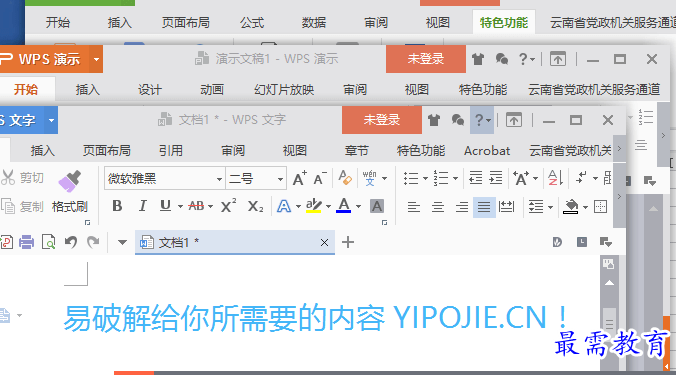Click the Format Painter 格式刷 brush
Viewport: 676px width, 375px height.
tap(69, 192)
